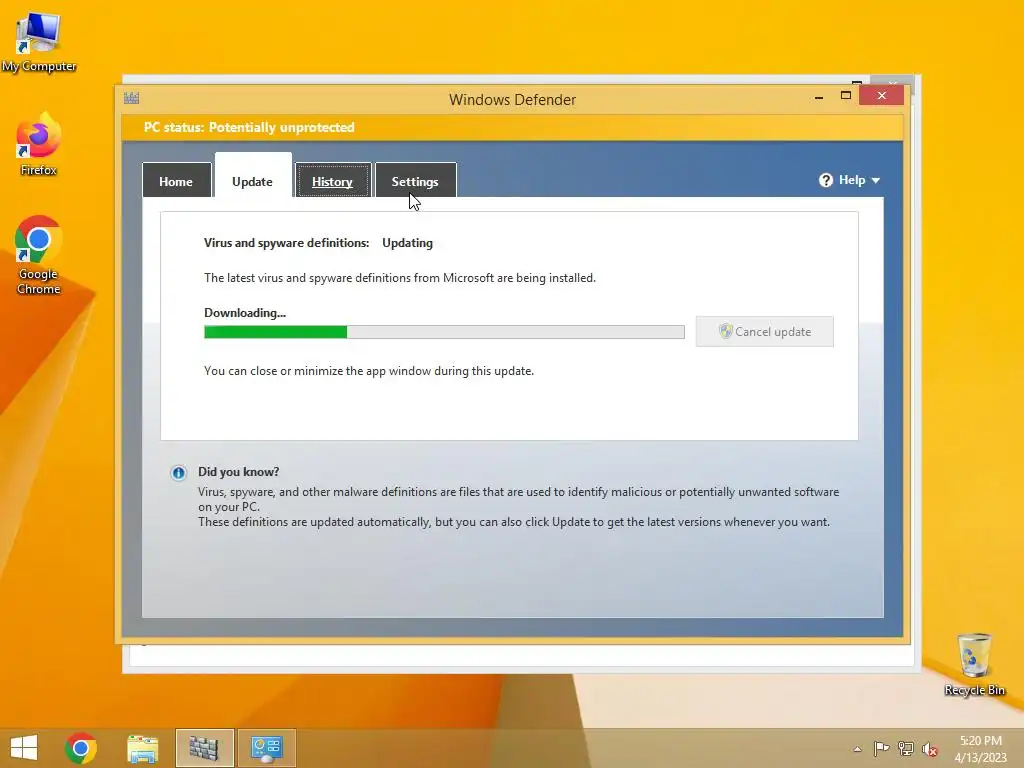Screen dimensions: 1024x768
Task: Select the My Computer desktop icon
Action: click(39, 42)
